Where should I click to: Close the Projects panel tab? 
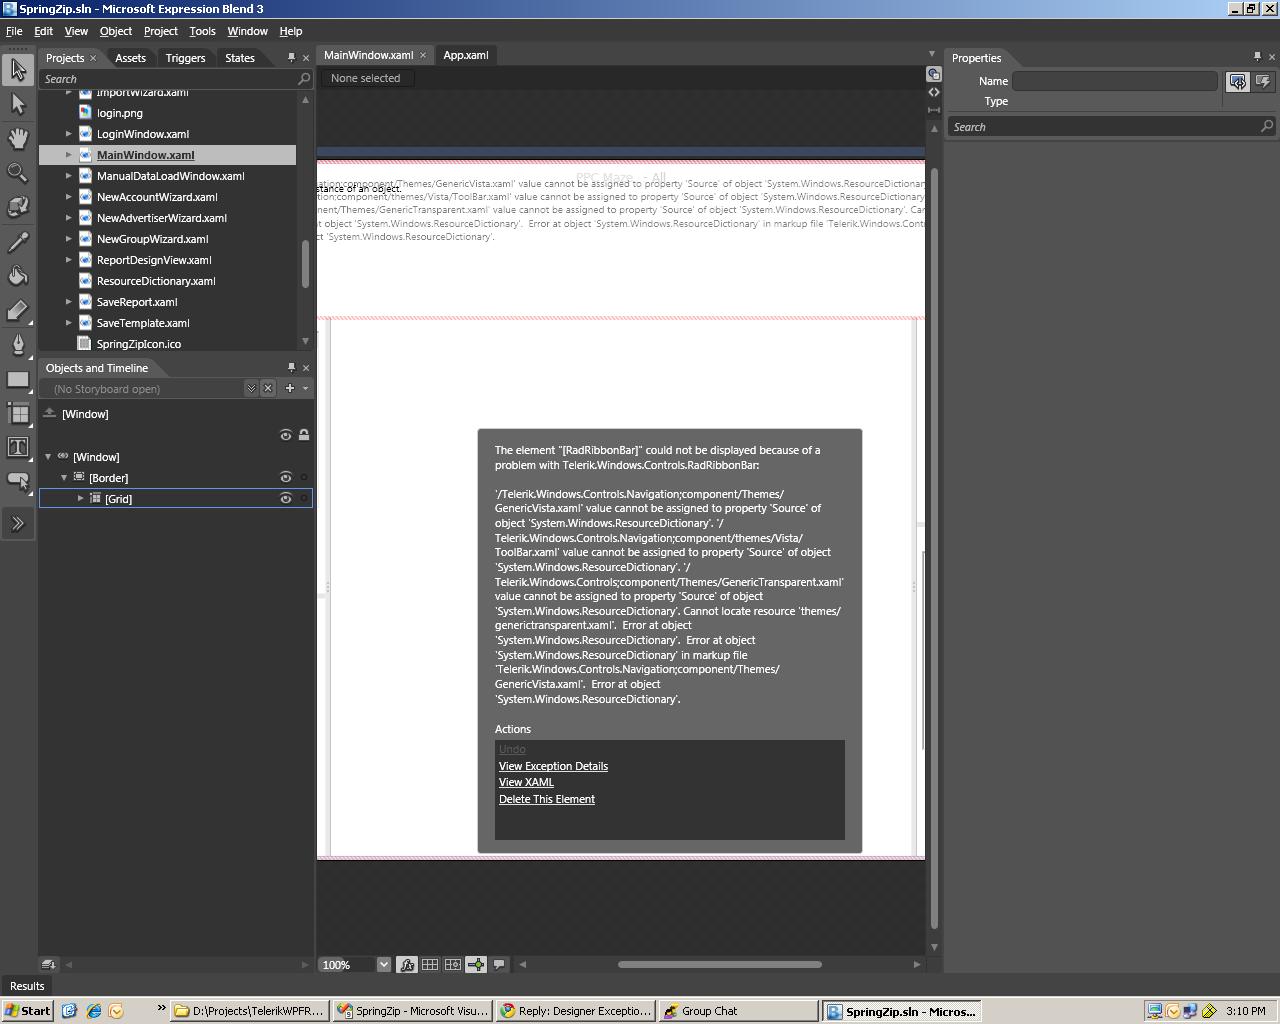click(x=93, y=58)
